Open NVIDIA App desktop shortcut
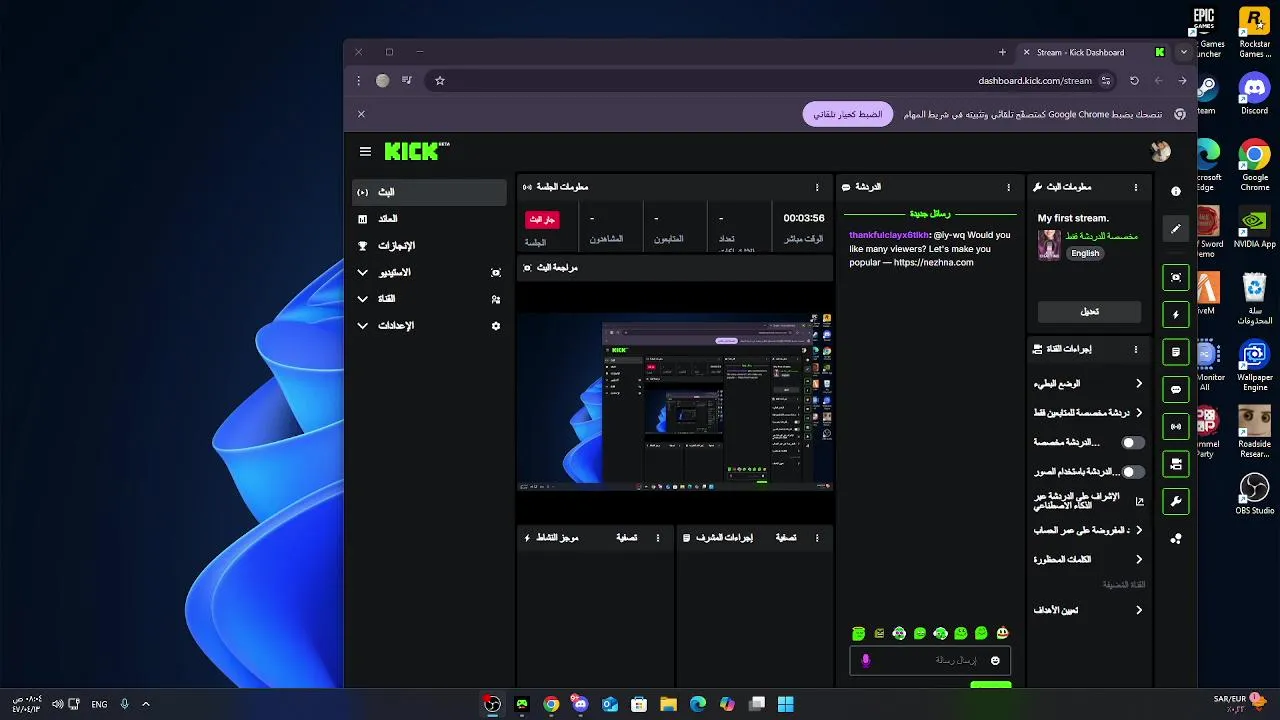Image resolution: width=1280 pixels, height=720 pixels. 1254,229
